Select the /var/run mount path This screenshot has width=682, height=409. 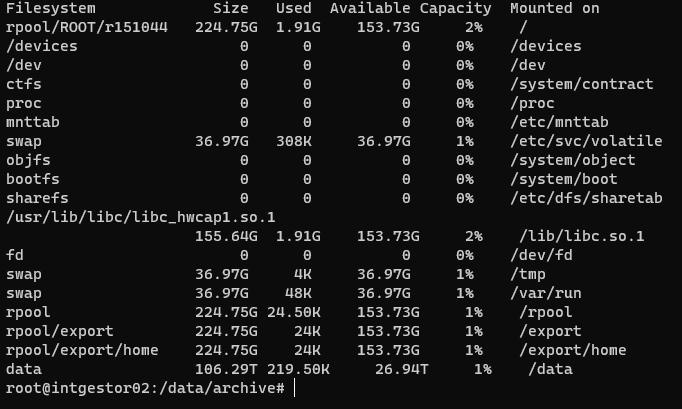[x=545, y=294]
